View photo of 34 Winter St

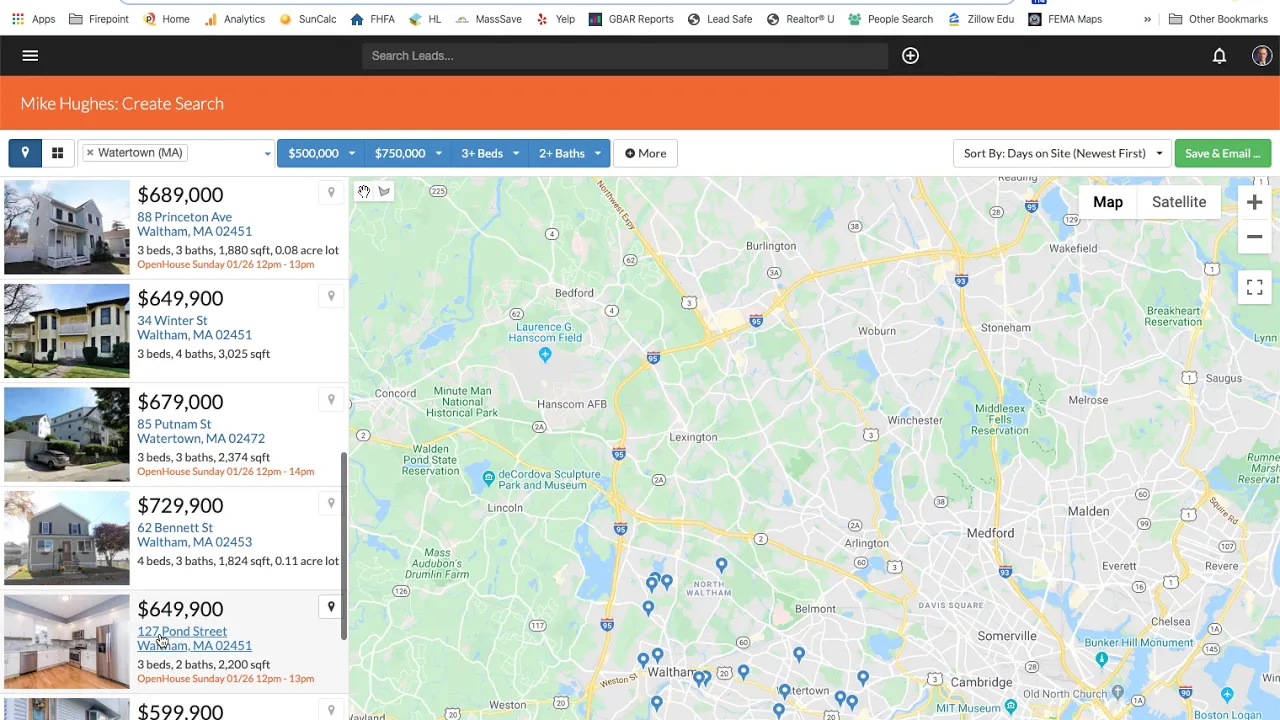[67, 331]
